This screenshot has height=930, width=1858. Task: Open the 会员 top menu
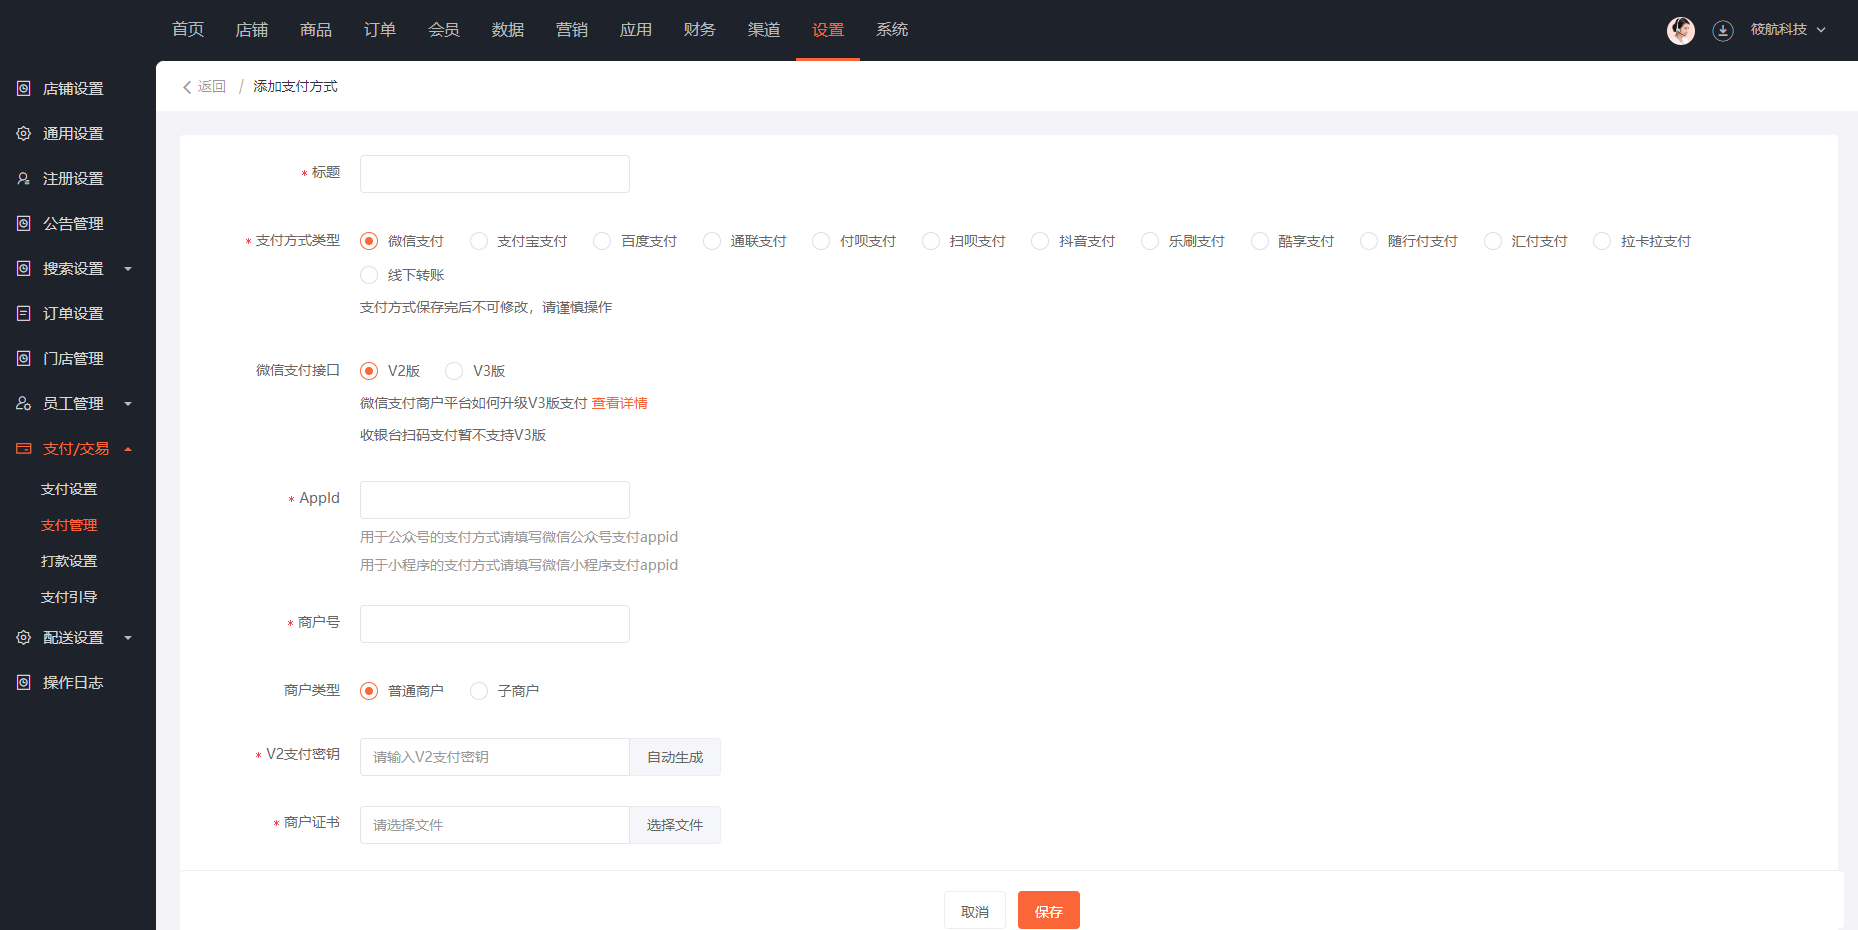(444, 30)
